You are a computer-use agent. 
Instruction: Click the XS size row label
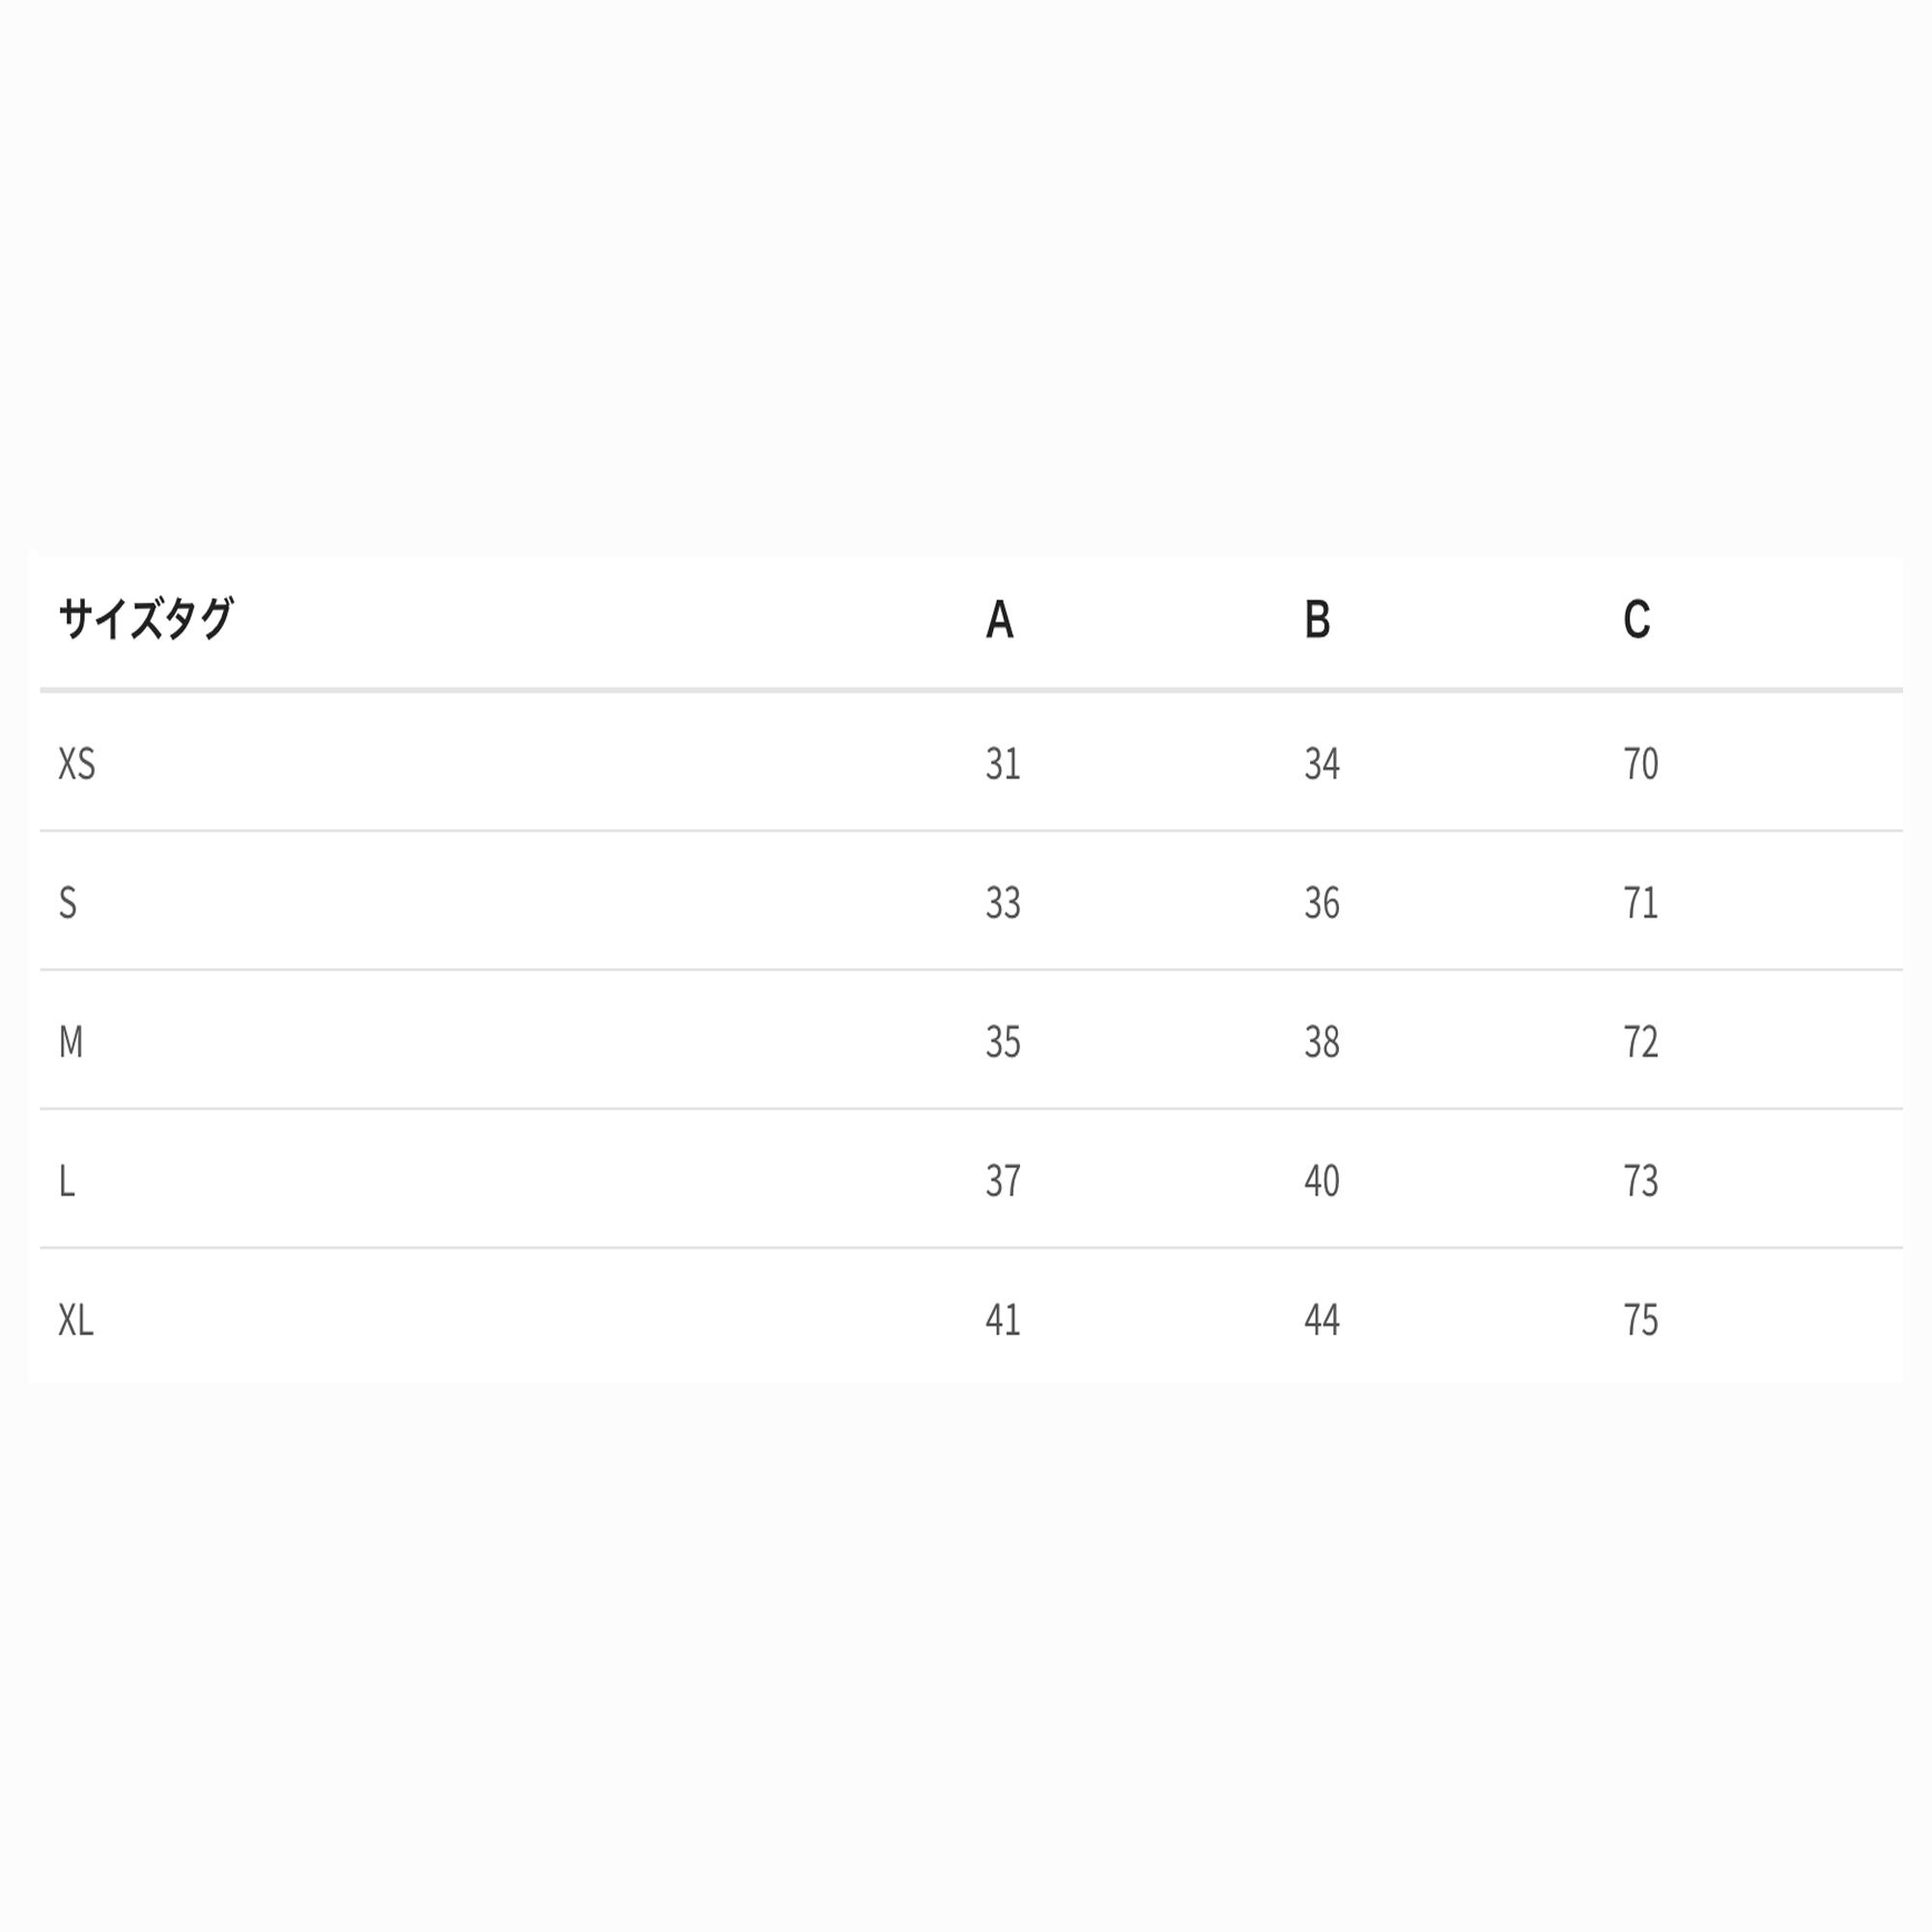coord(77,764)
